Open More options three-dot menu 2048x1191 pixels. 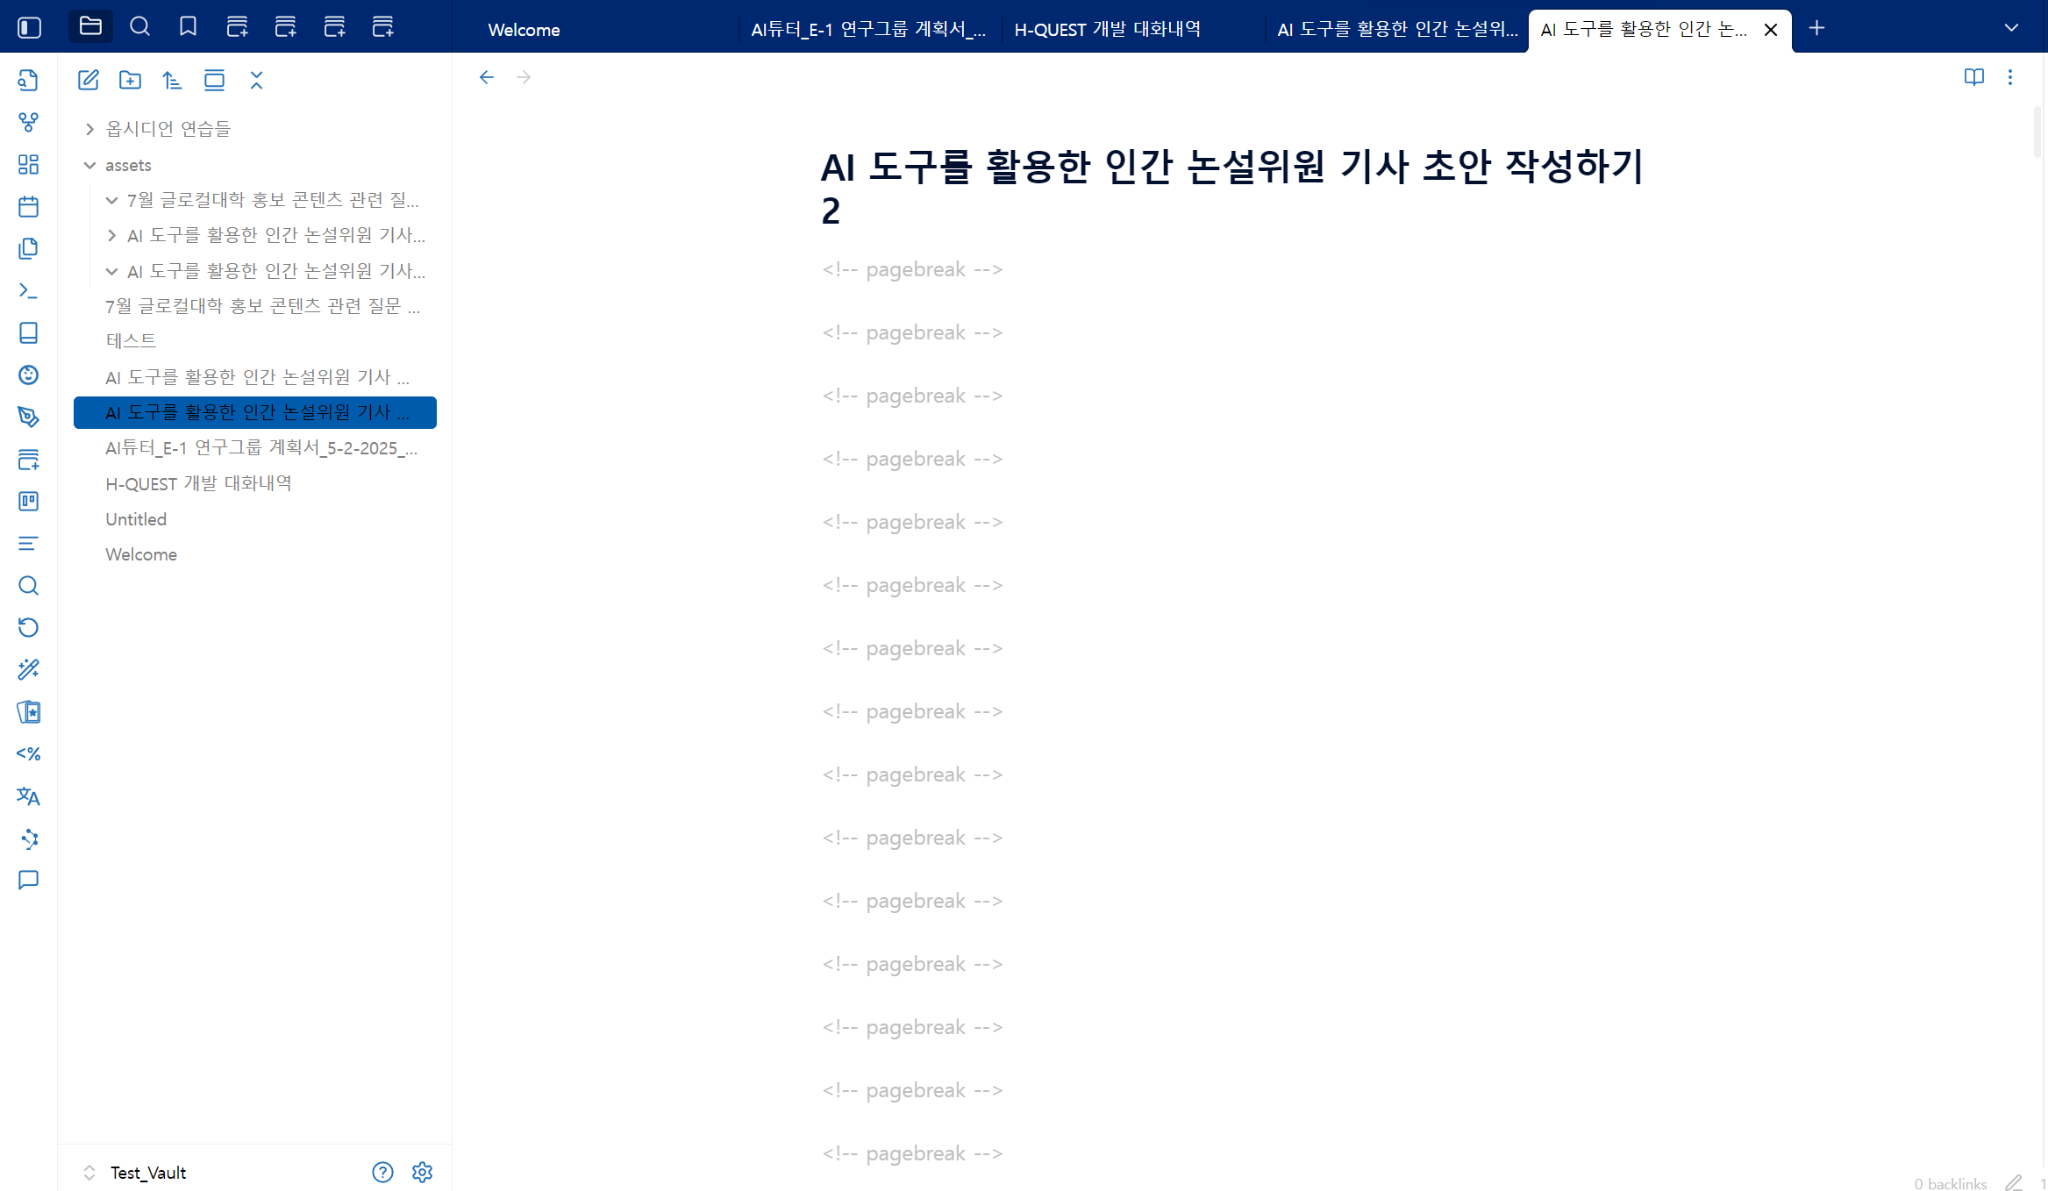pyautogui.click(x=2010, y=77)
